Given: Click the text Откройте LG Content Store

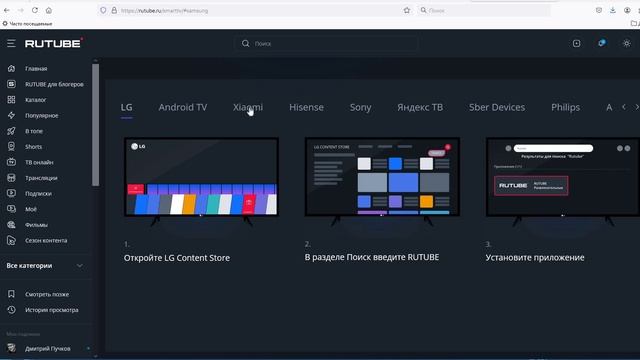Looking at the screenshot, I should click(x=177, y=258).
